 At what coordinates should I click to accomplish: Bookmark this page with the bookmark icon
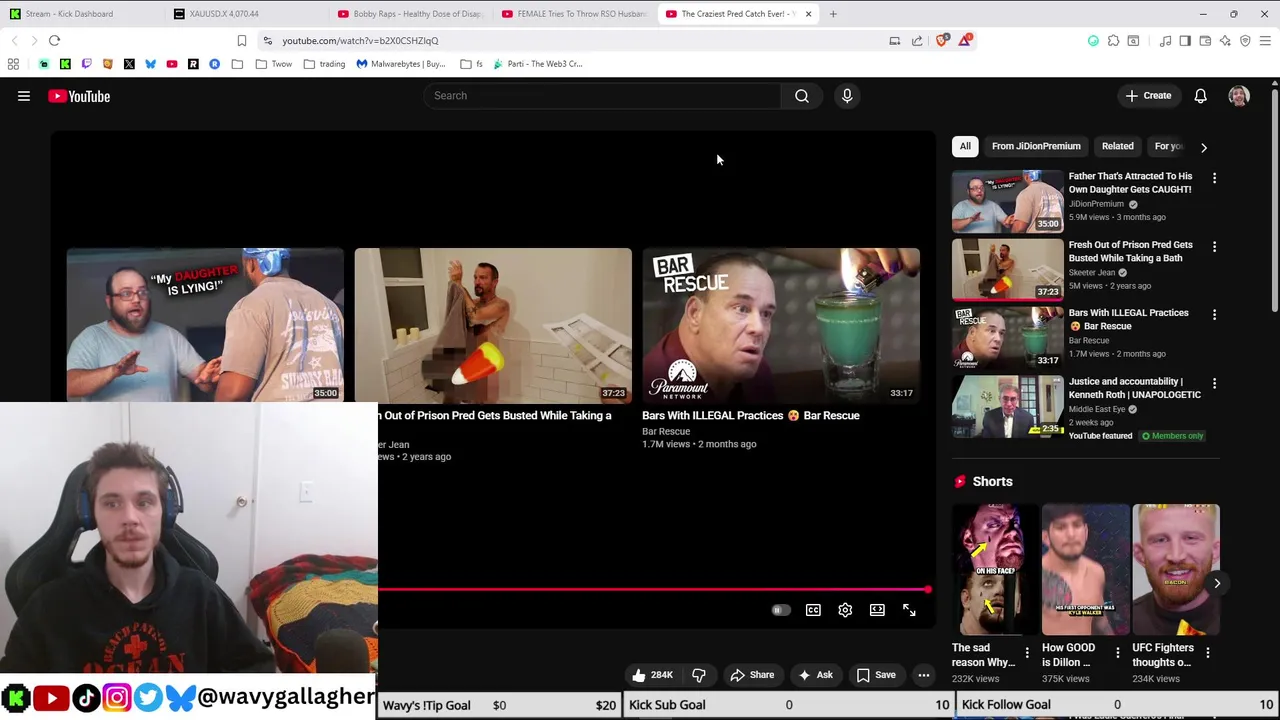click(x=241, y=41)
